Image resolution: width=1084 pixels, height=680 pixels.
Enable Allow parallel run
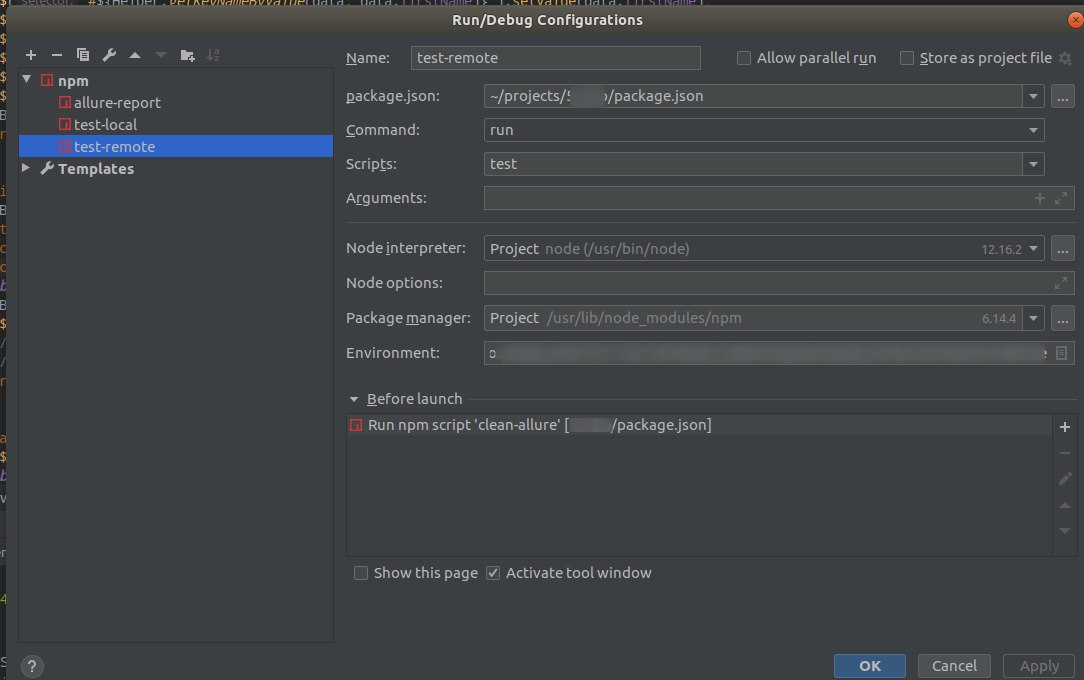coord(744,58)
